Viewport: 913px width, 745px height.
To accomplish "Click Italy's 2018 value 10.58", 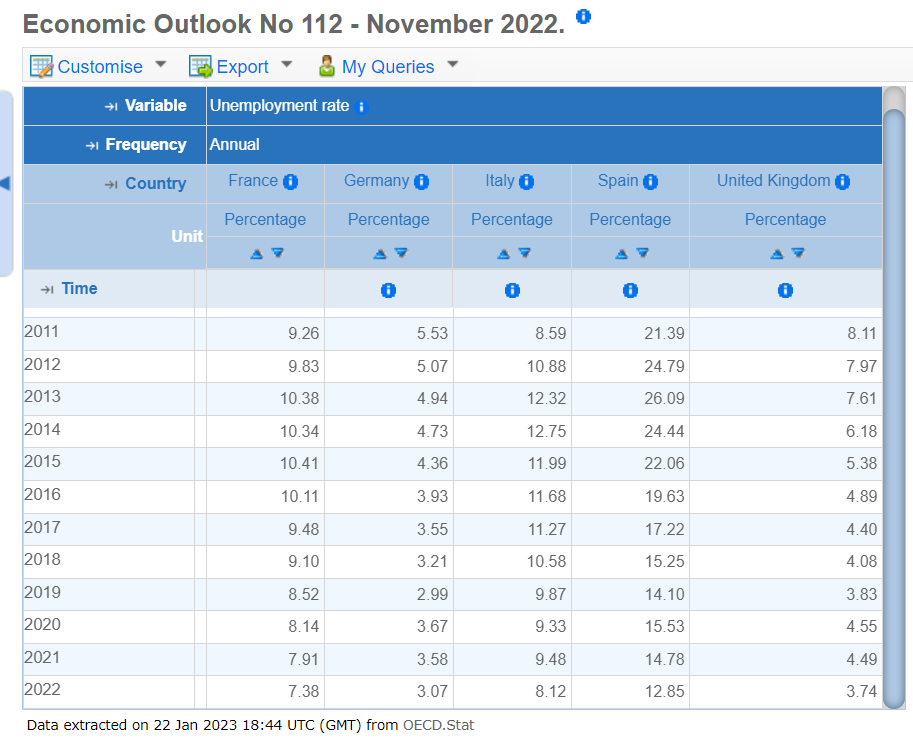I will tap(546, 562).
